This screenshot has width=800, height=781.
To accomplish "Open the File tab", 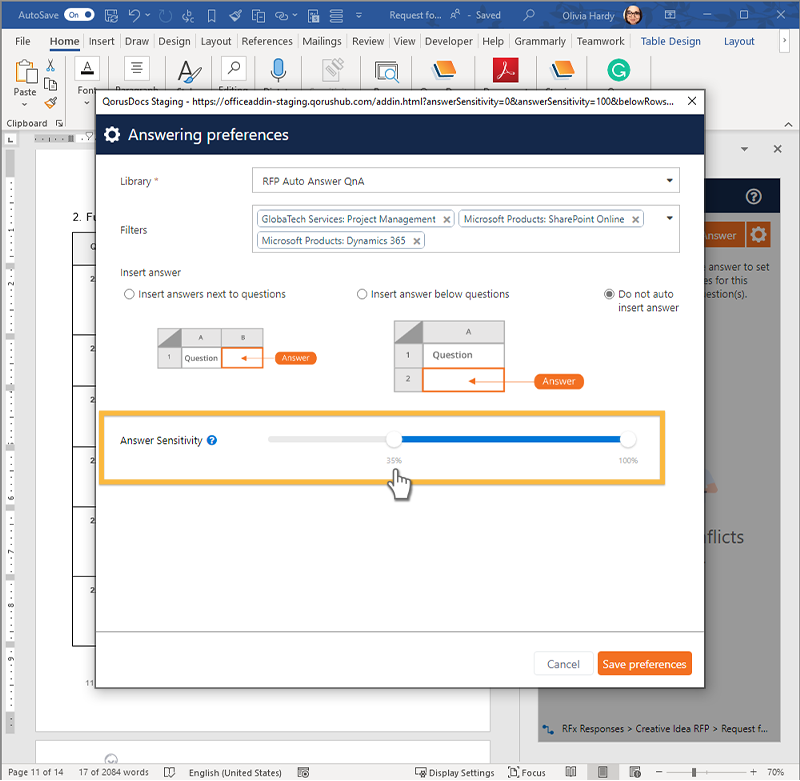I will tap(22, 41).
